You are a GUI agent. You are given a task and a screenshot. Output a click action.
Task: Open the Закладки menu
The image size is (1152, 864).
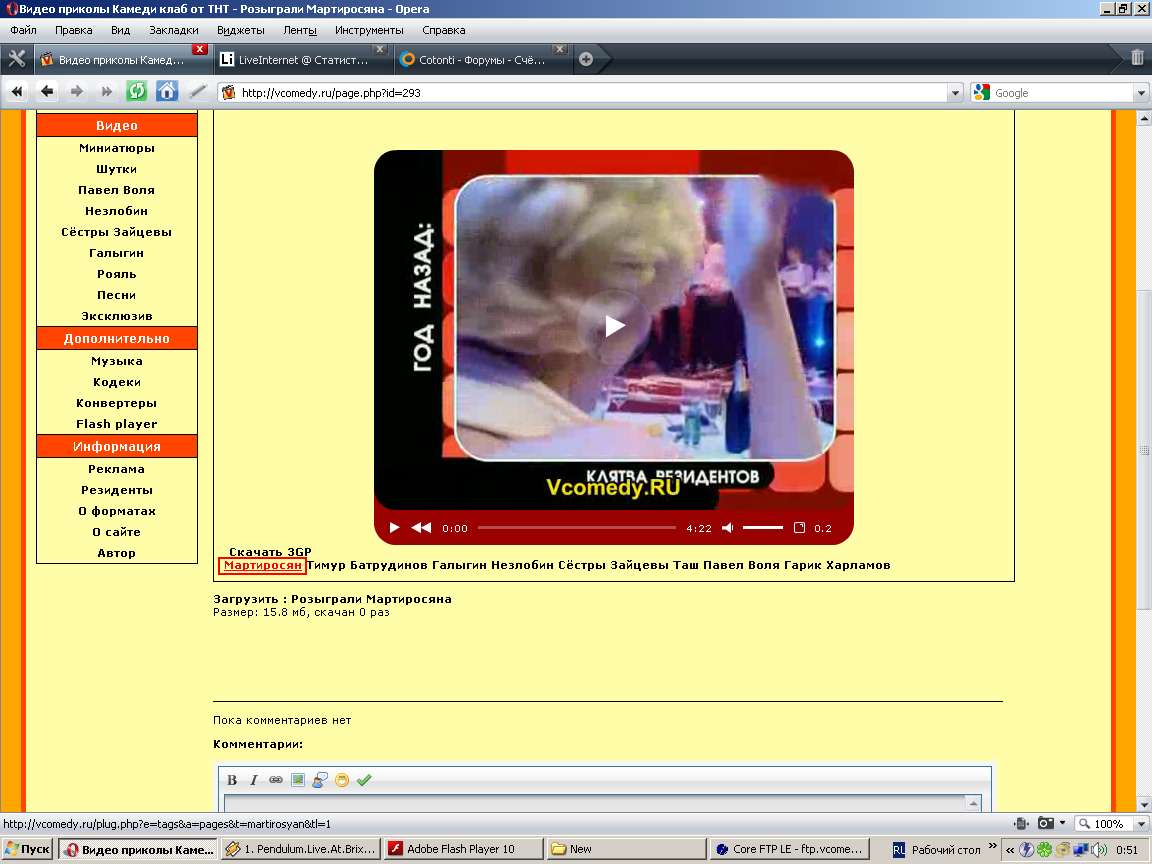coord(173,30)
